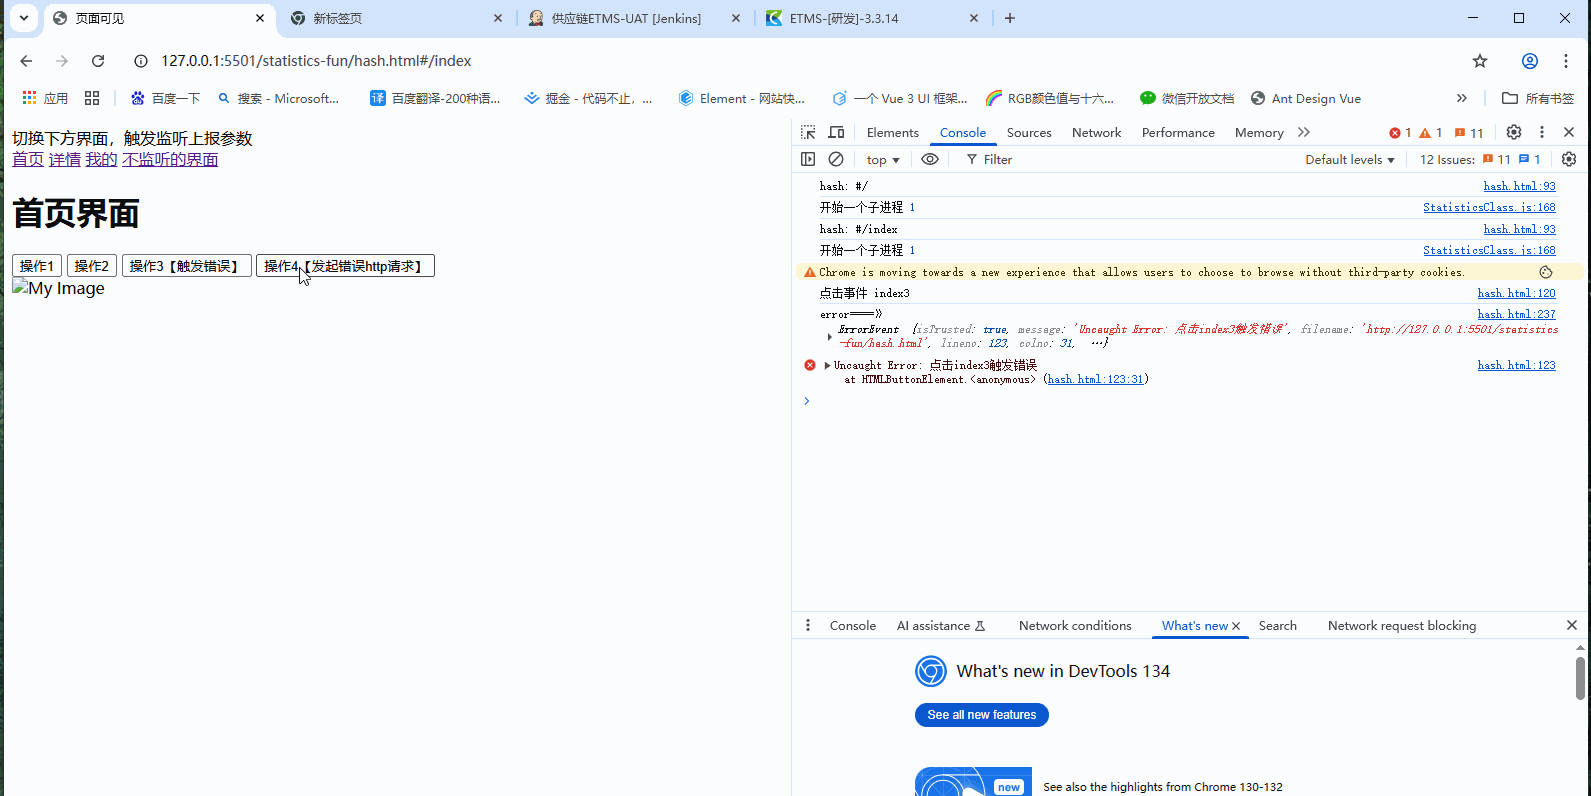This screenshot has width=1591, height=796.
Task: View site information icon in address bar
Action: (x=141, y=61)
